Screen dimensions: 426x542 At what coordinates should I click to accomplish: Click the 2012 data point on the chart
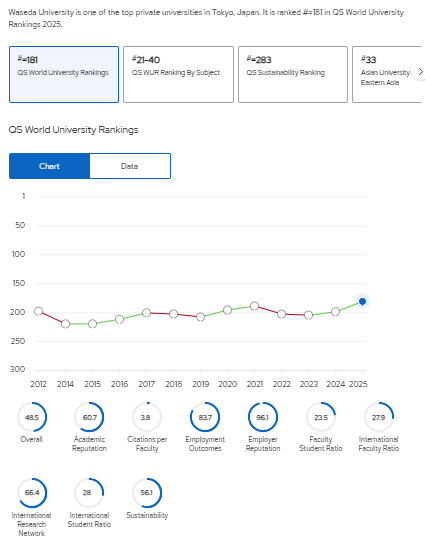pos(38,311)
